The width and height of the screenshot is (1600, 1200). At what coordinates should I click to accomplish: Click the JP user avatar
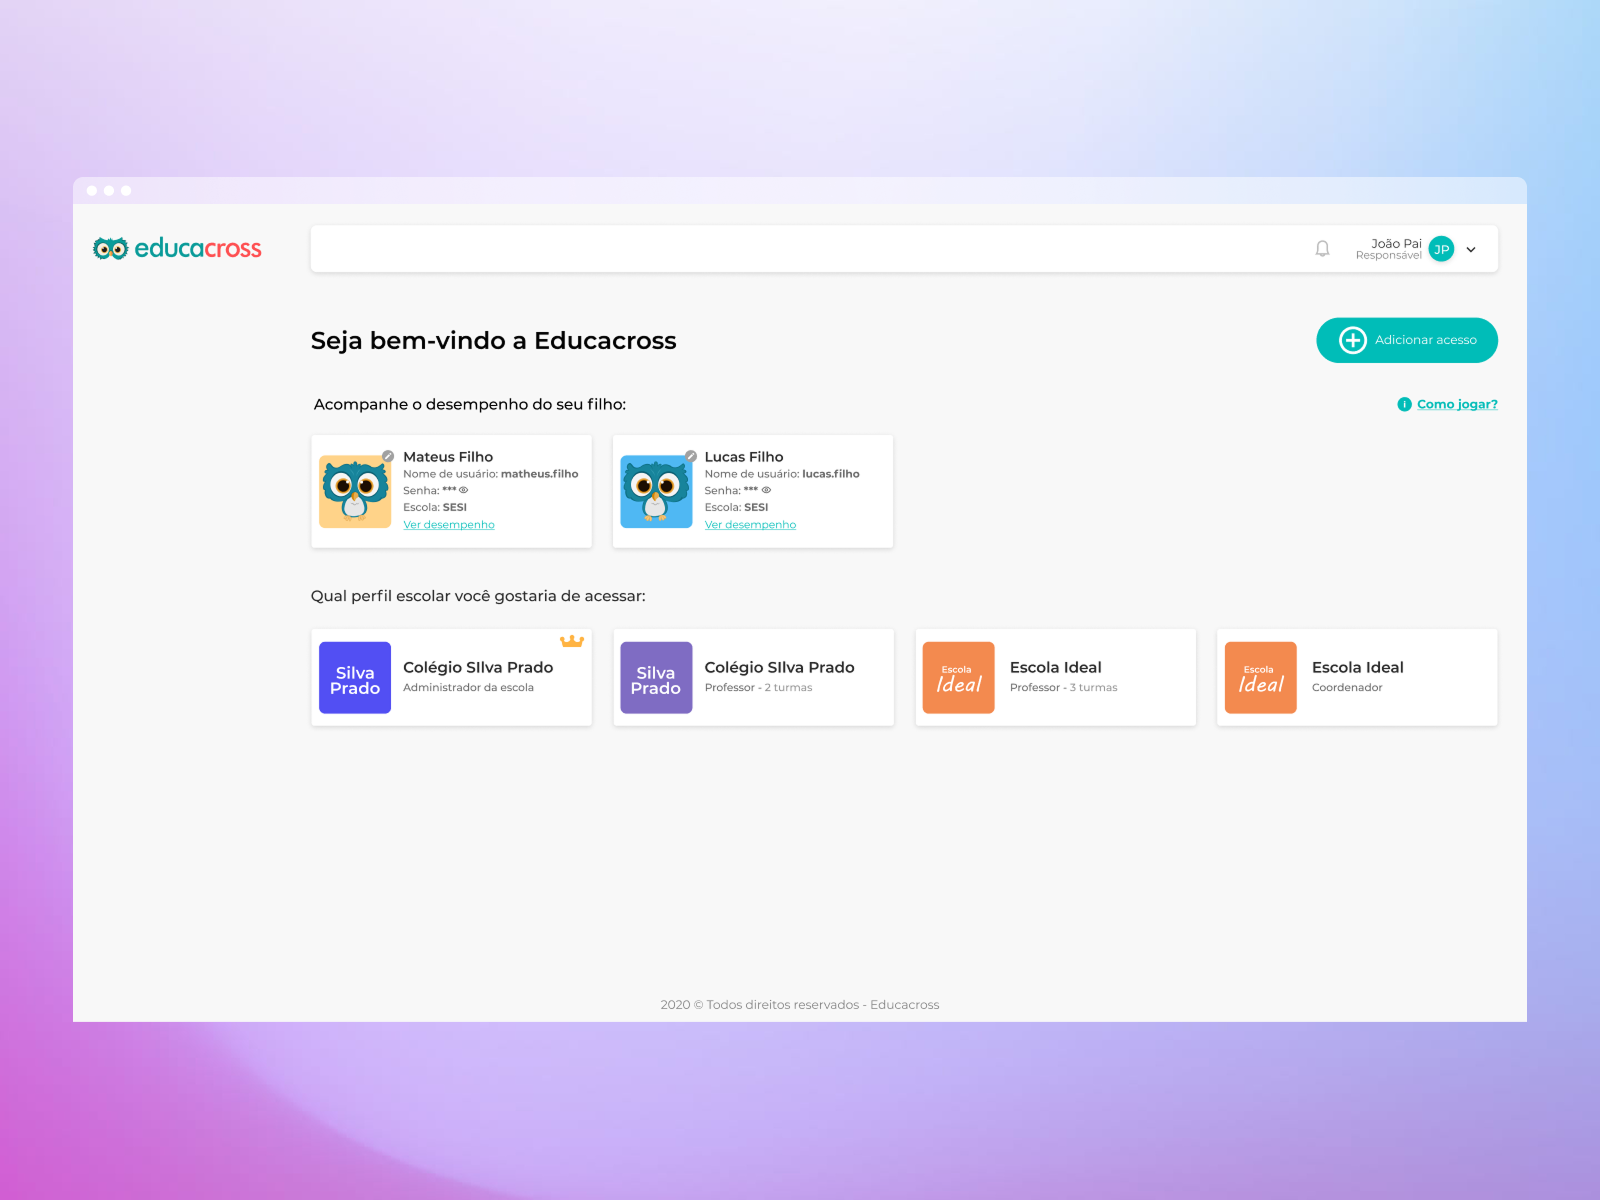tap(1441, 249)
